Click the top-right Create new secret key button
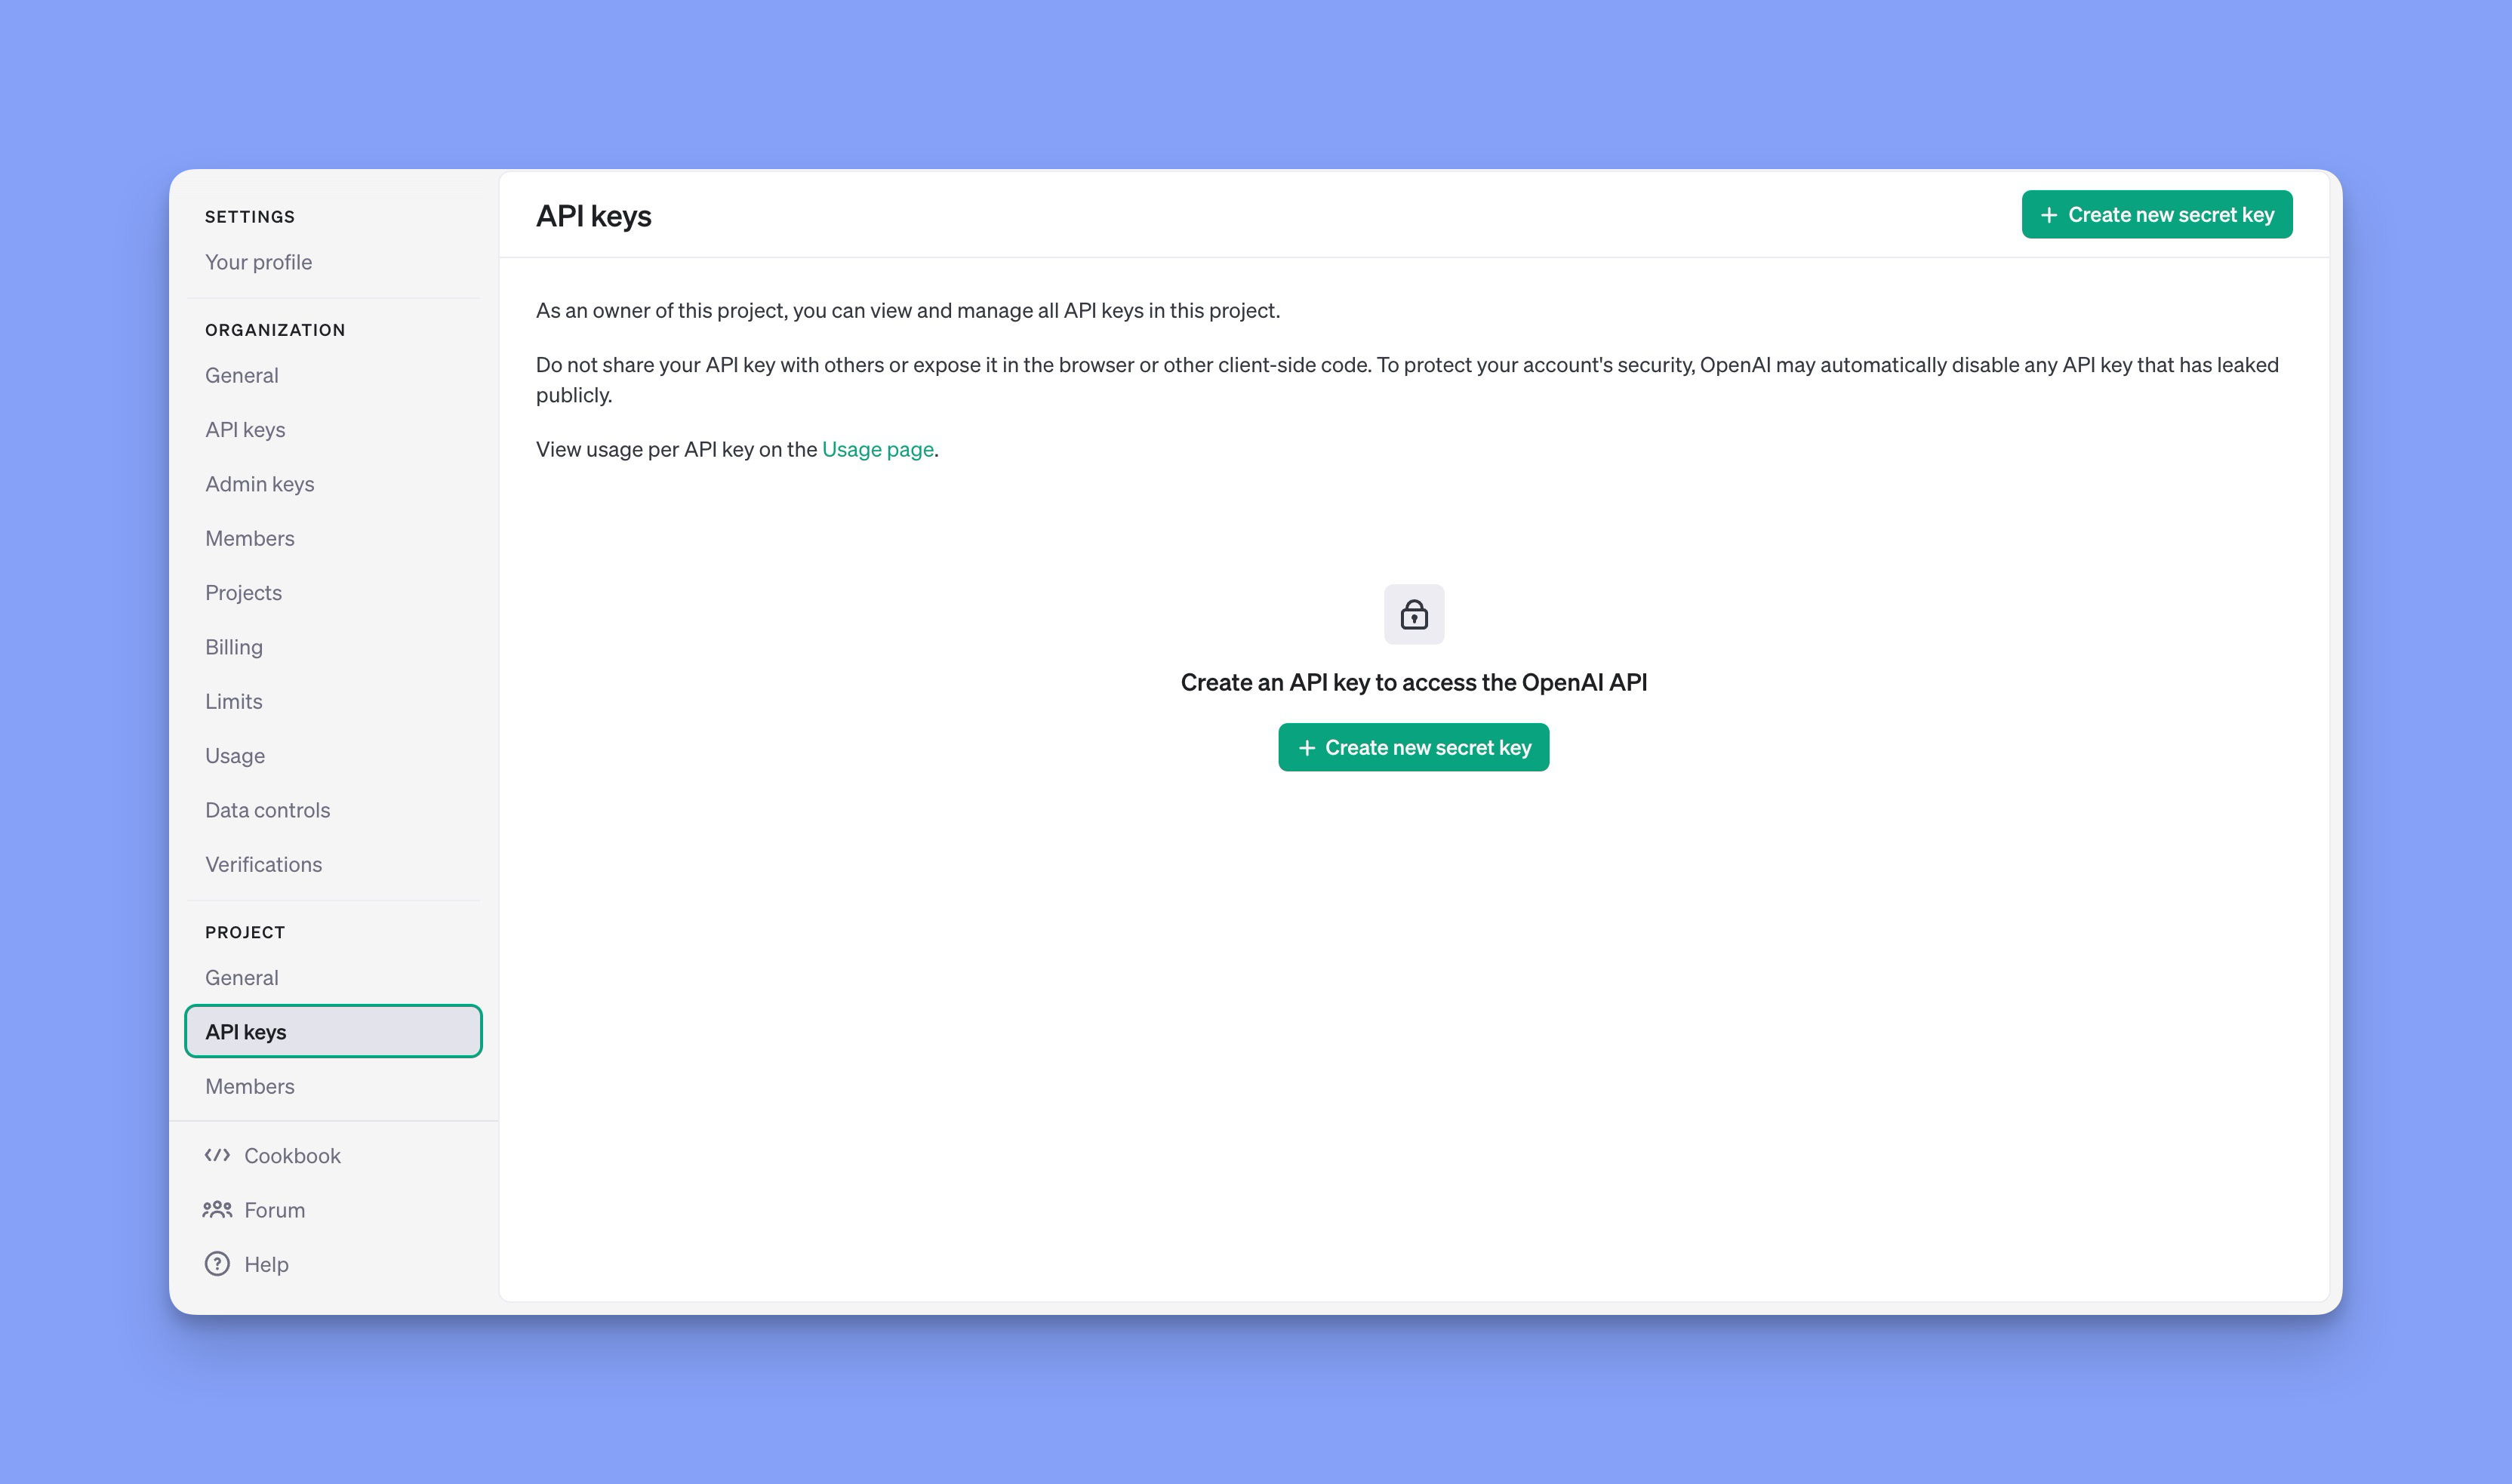Viewport: 2512px width, 1484px height. [2157, 214]
